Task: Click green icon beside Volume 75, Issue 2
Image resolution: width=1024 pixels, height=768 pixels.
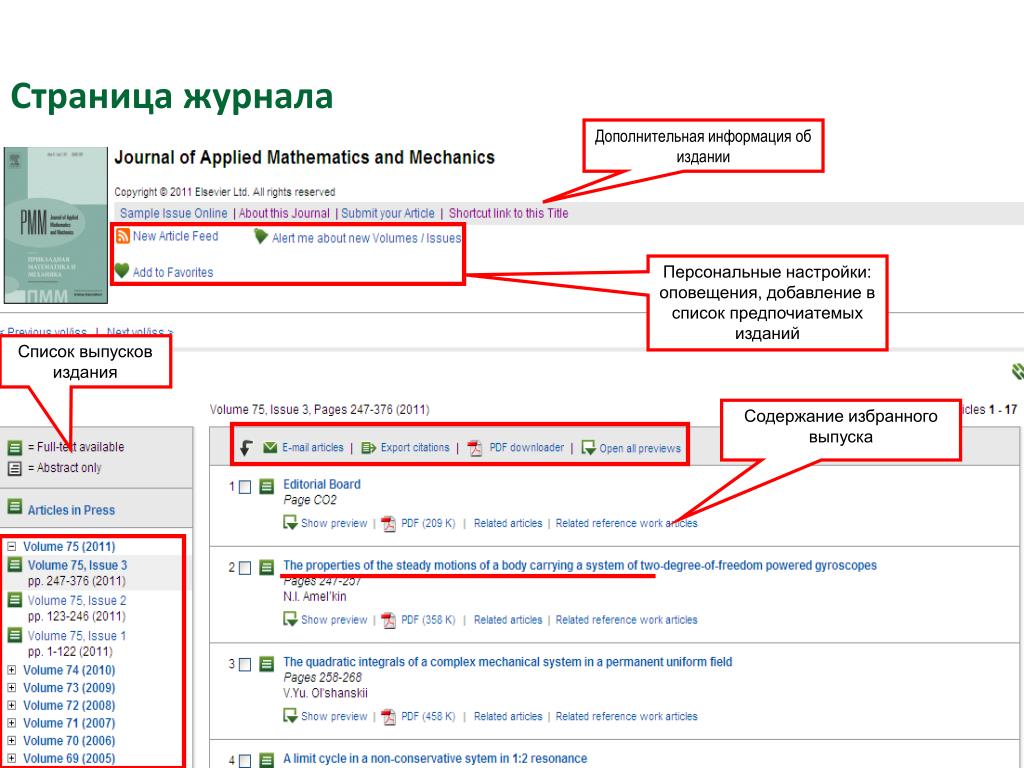Action: 14,600
